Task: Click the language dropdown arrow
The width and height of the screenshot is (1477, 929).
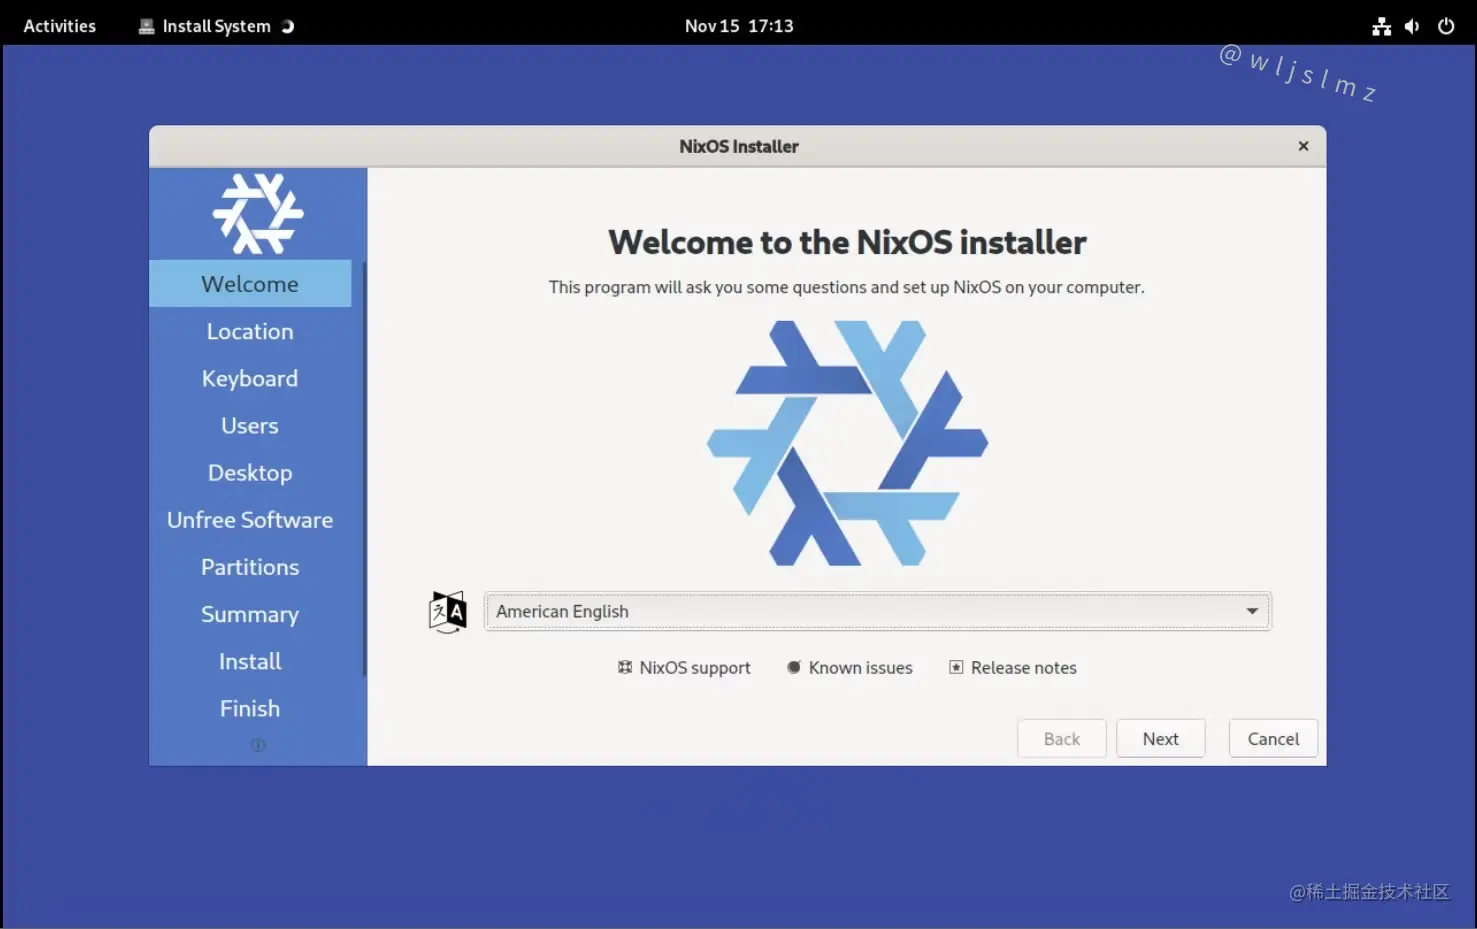Action: point(1252,611)
